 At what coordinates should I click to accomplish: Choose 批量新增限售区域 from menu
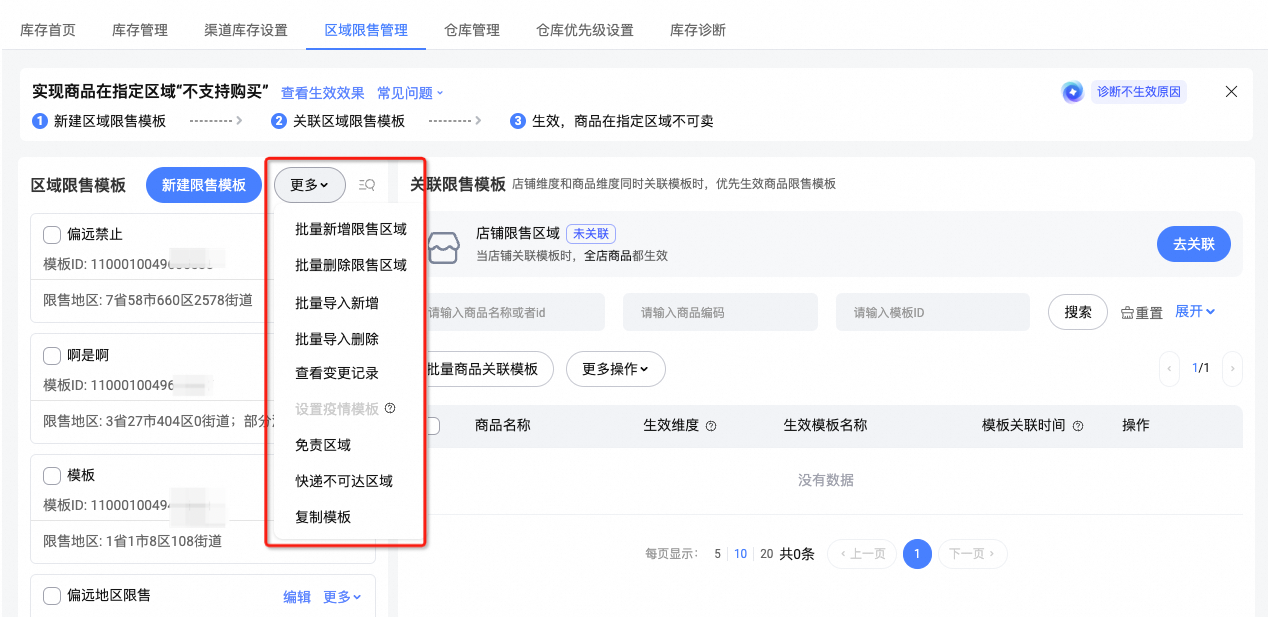click(351, 229)
